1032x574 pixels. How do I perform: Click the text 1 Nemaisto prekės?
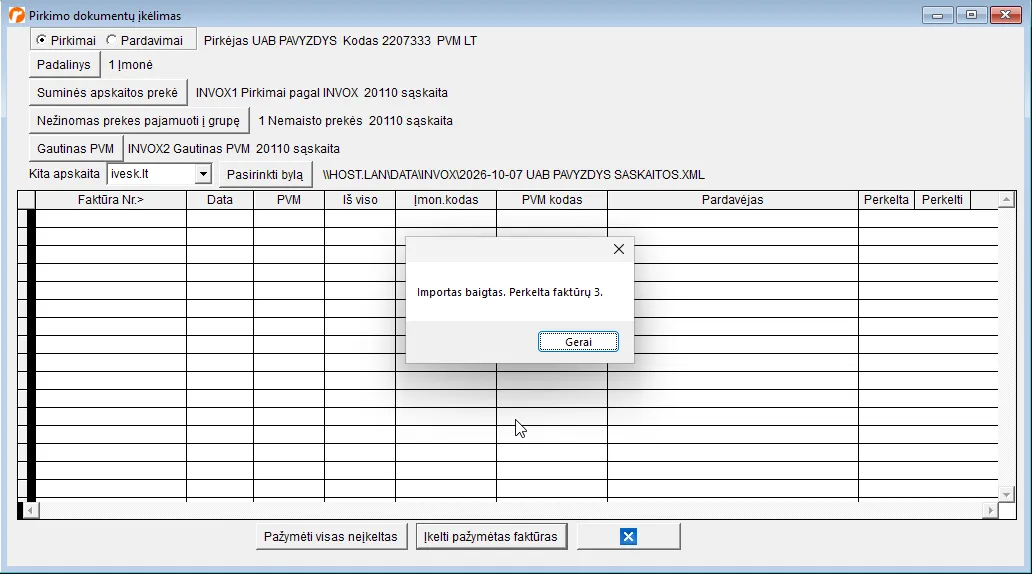(x=311, y=121)
